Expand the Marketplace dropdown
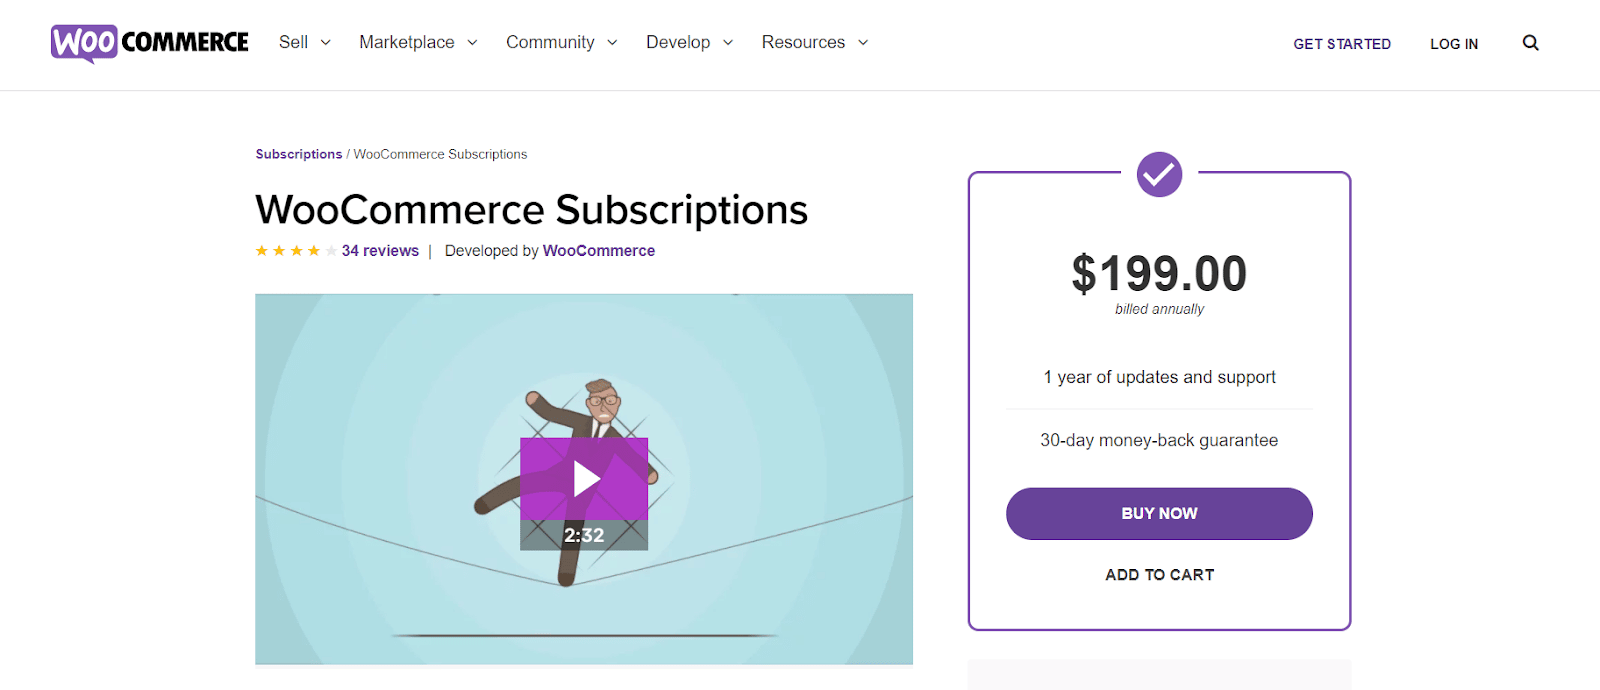The width and height of the screenshot is (1600, 690). coord(407,42)
